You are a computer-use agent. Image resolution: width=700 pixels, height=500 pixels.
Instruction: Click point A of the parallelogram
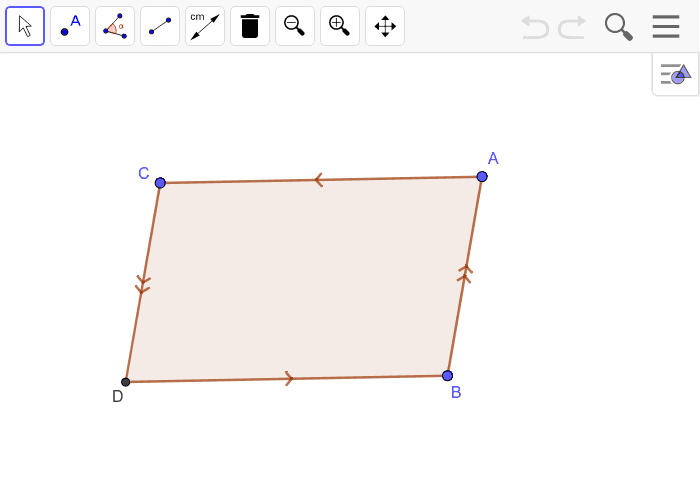point(482,176)
